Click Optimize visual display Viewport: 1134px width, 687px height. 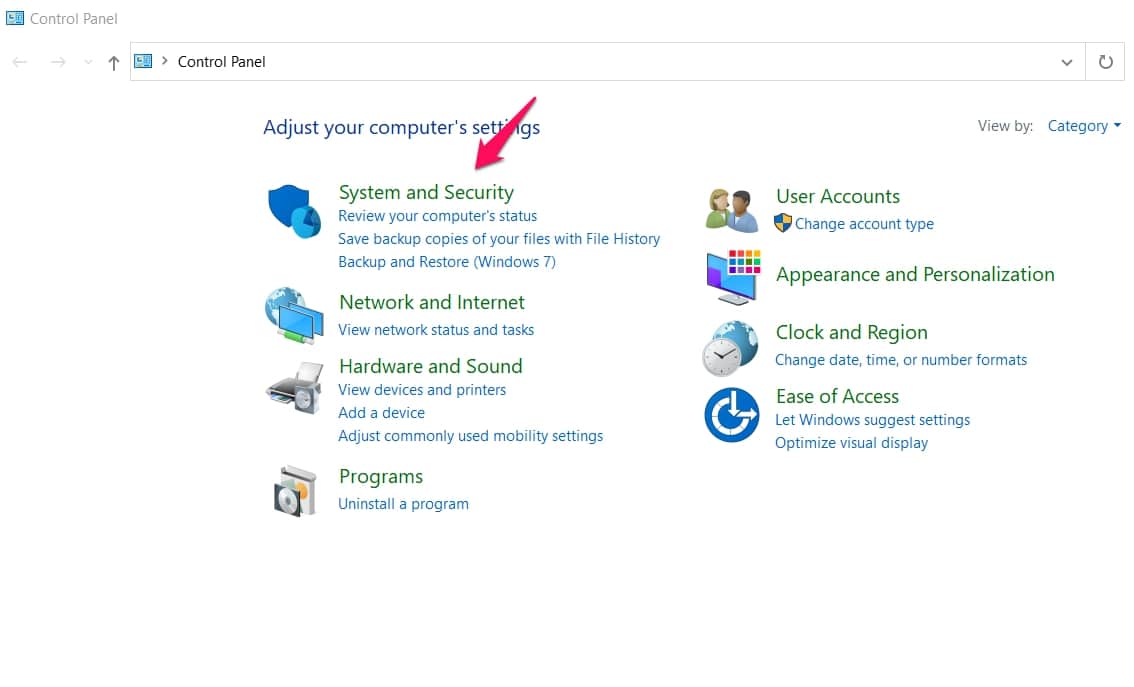851,443
